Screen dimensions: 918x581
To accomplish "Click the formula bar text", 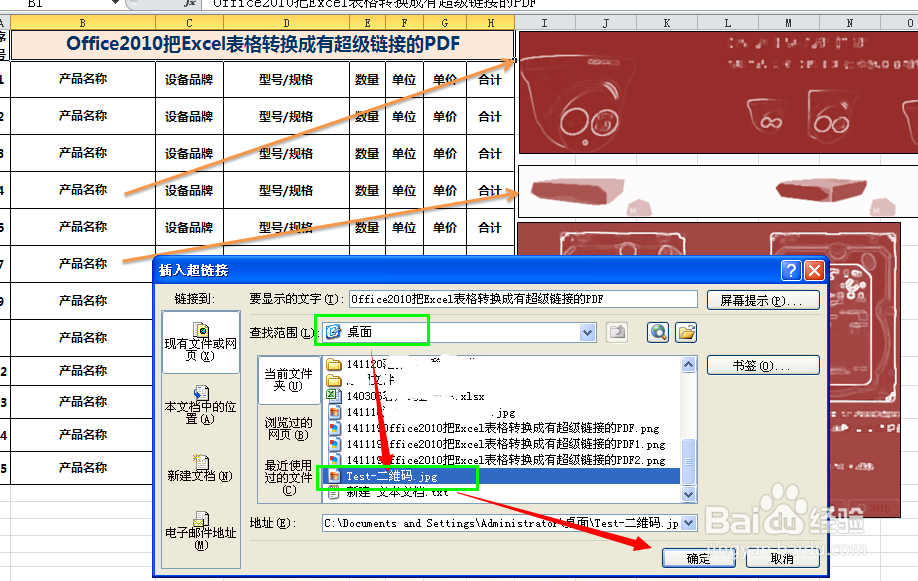I will point(375,3).
